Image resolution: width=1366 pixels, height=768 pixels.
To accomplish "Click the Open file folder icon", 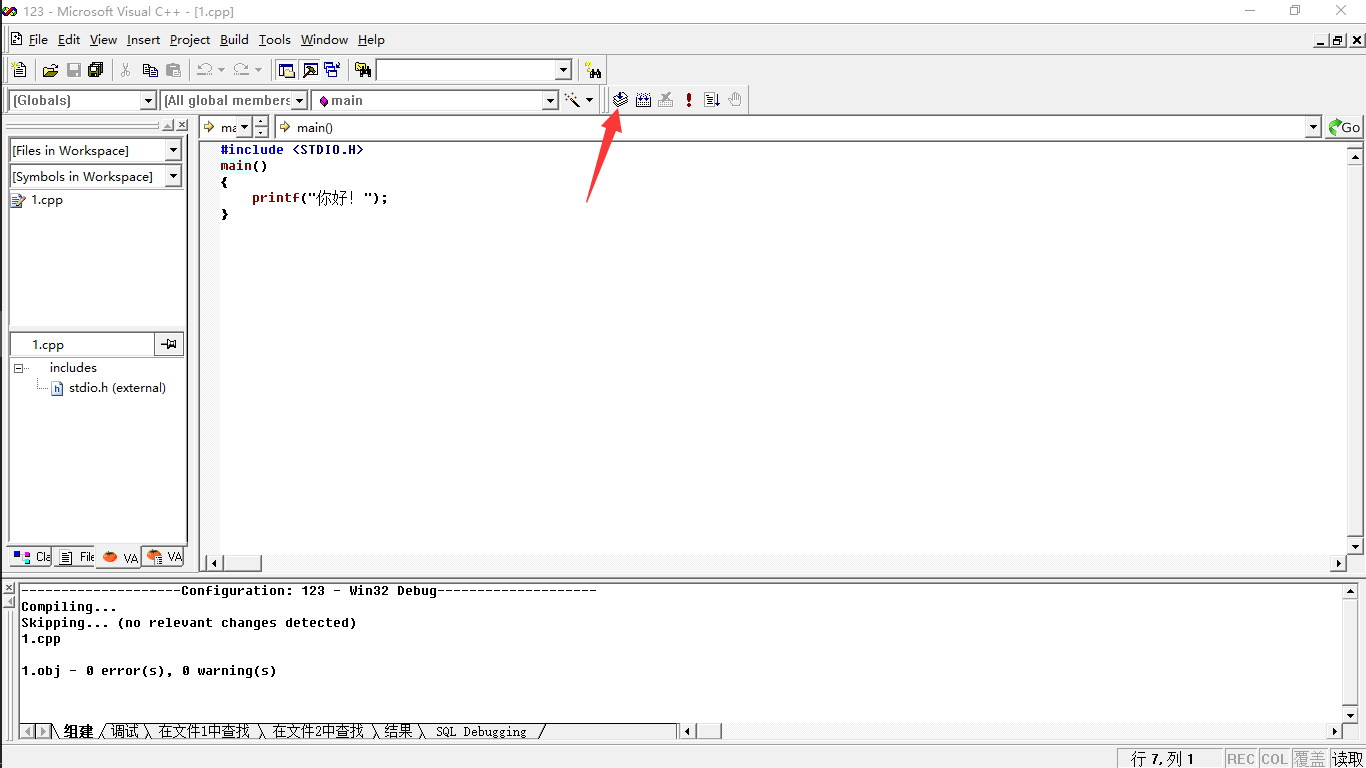I will pos(50,70).
